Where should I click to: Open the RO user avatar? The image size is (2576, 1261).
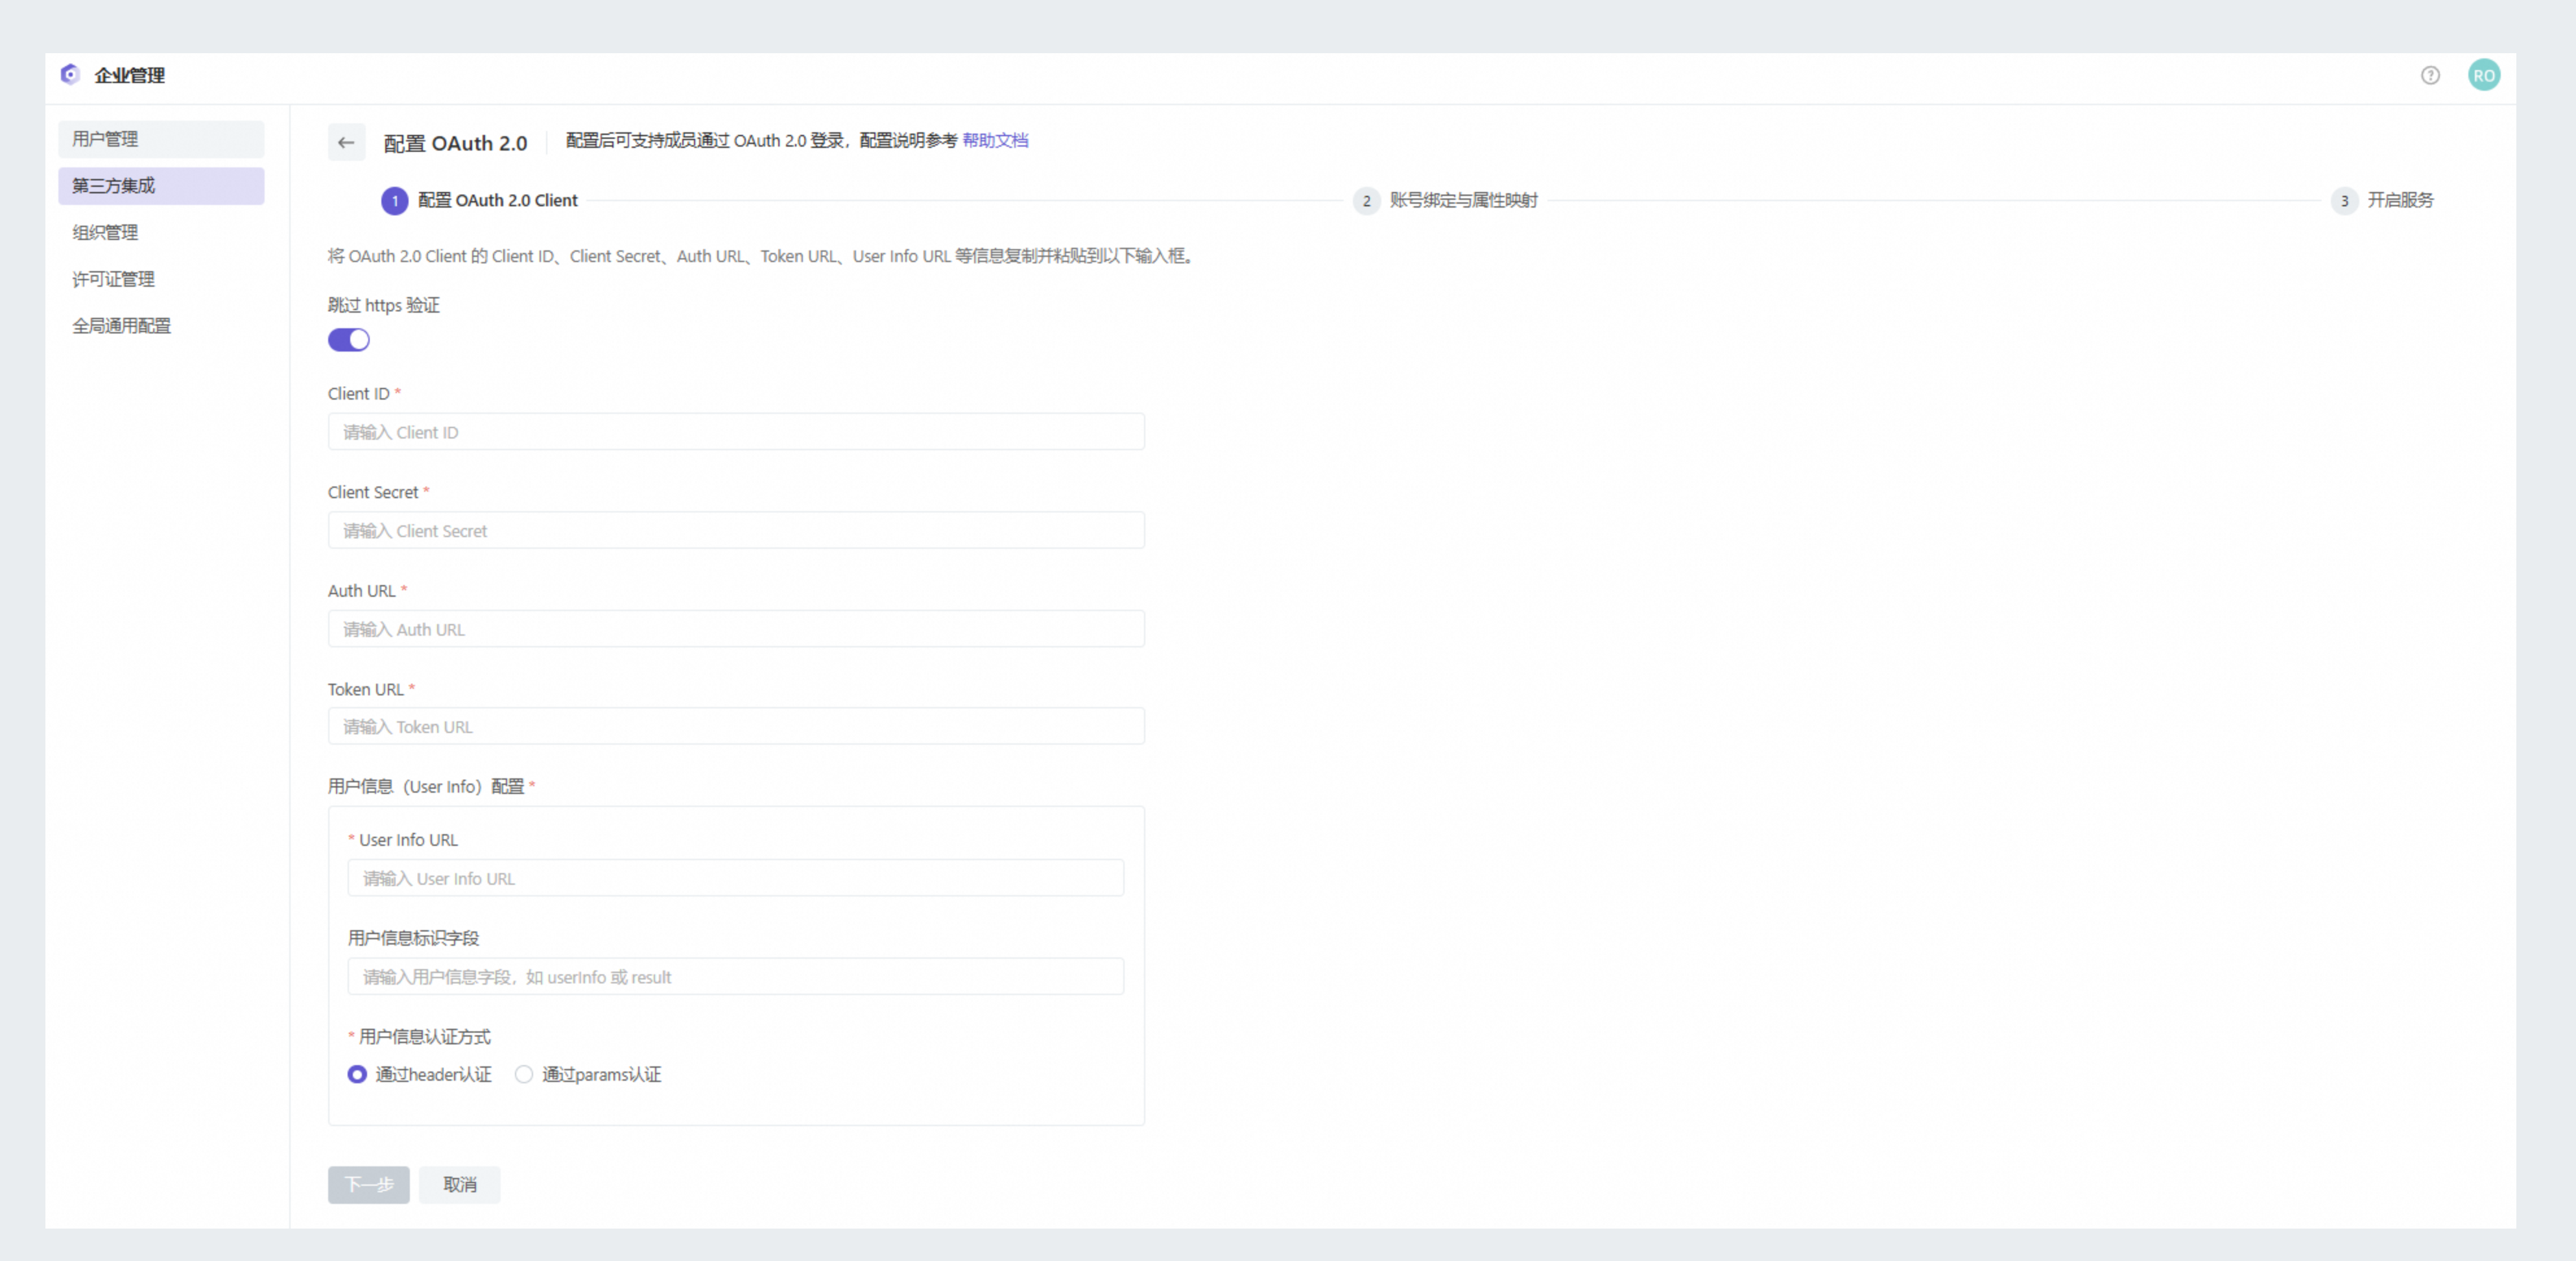click(2484, 75)
